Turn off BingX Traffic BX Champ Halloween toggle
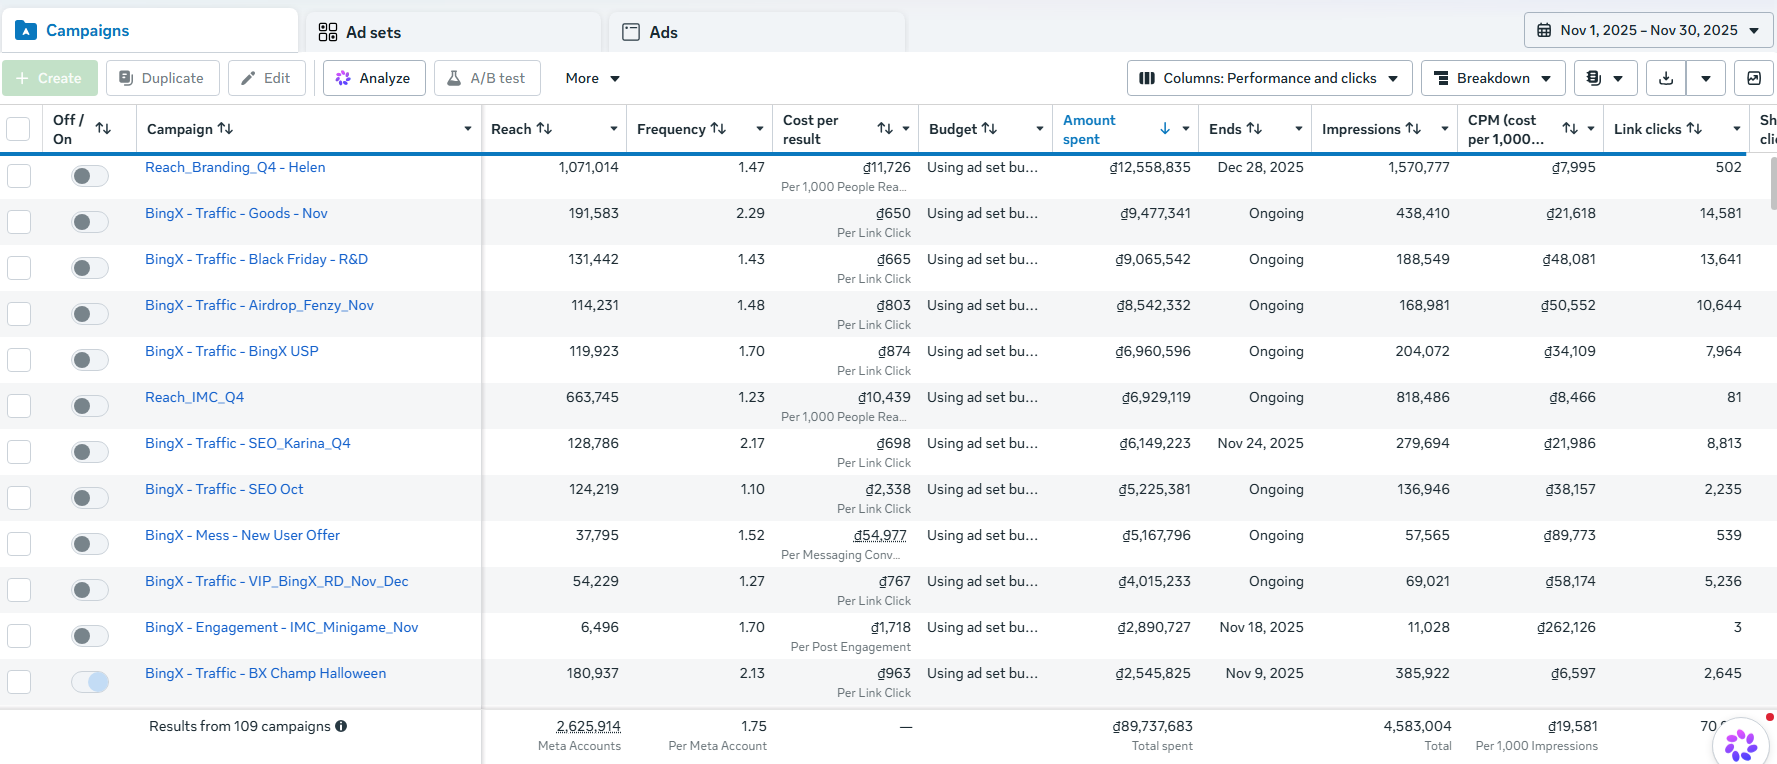This screenshot has width=1777, height=764. [90, 682]
